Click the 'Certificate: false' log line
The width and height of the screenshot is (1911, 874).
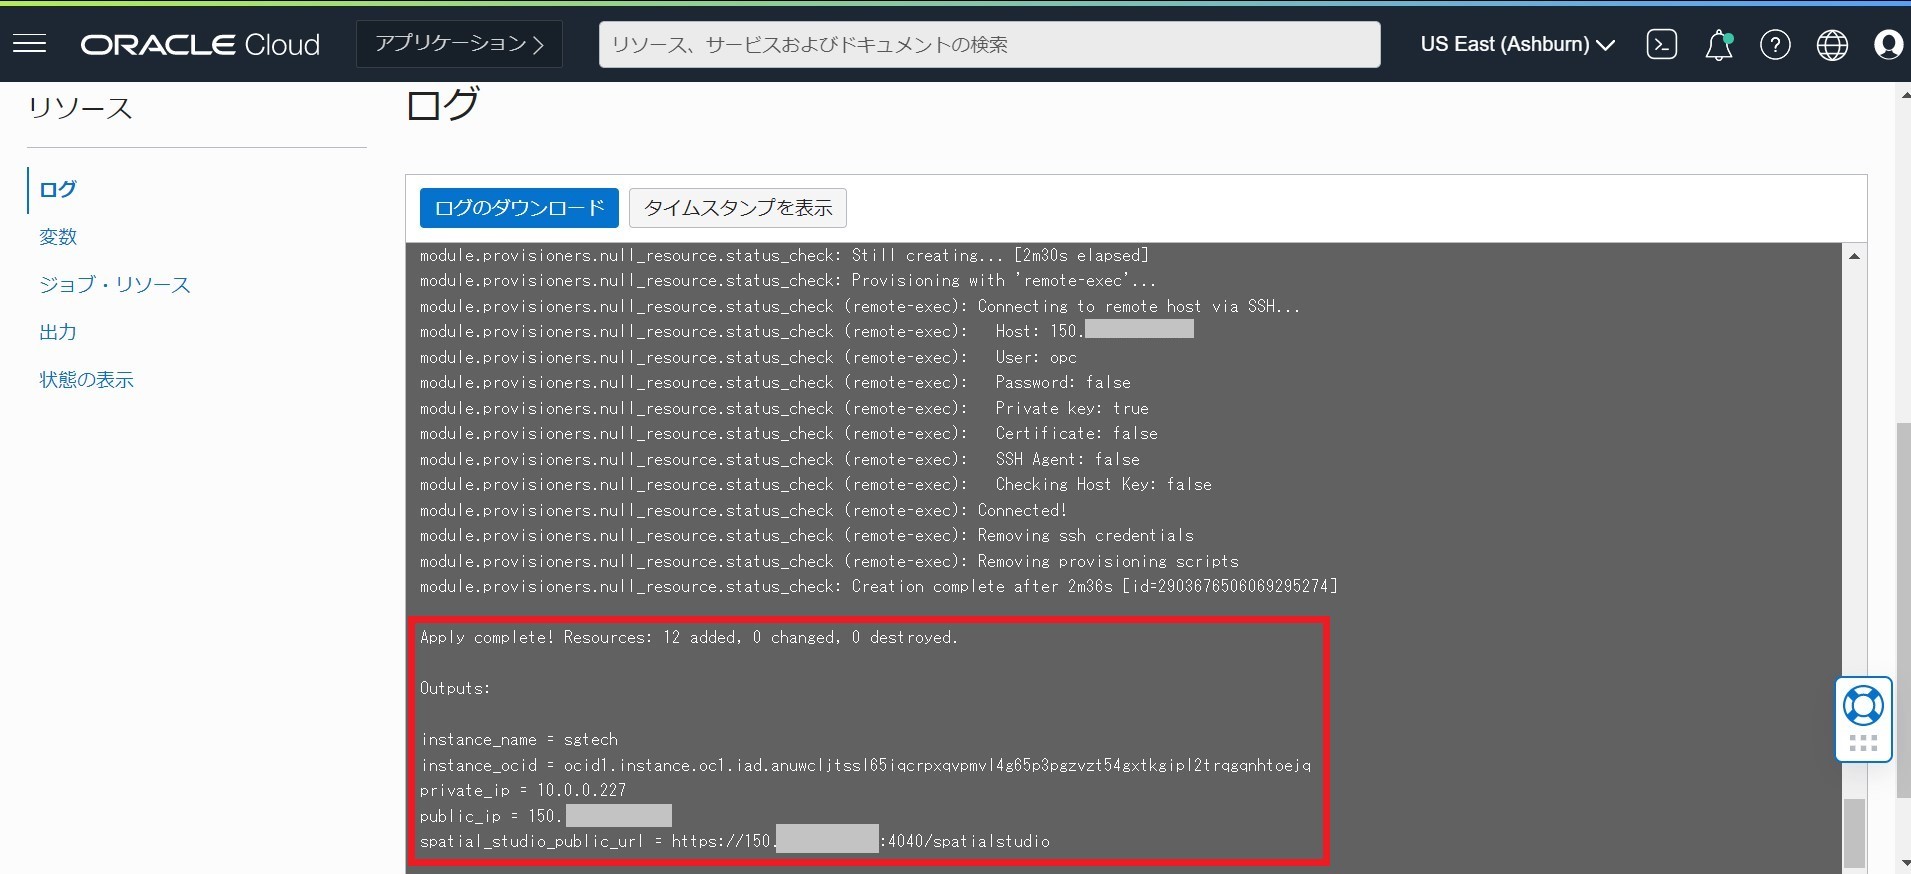(x=788, y=433)
